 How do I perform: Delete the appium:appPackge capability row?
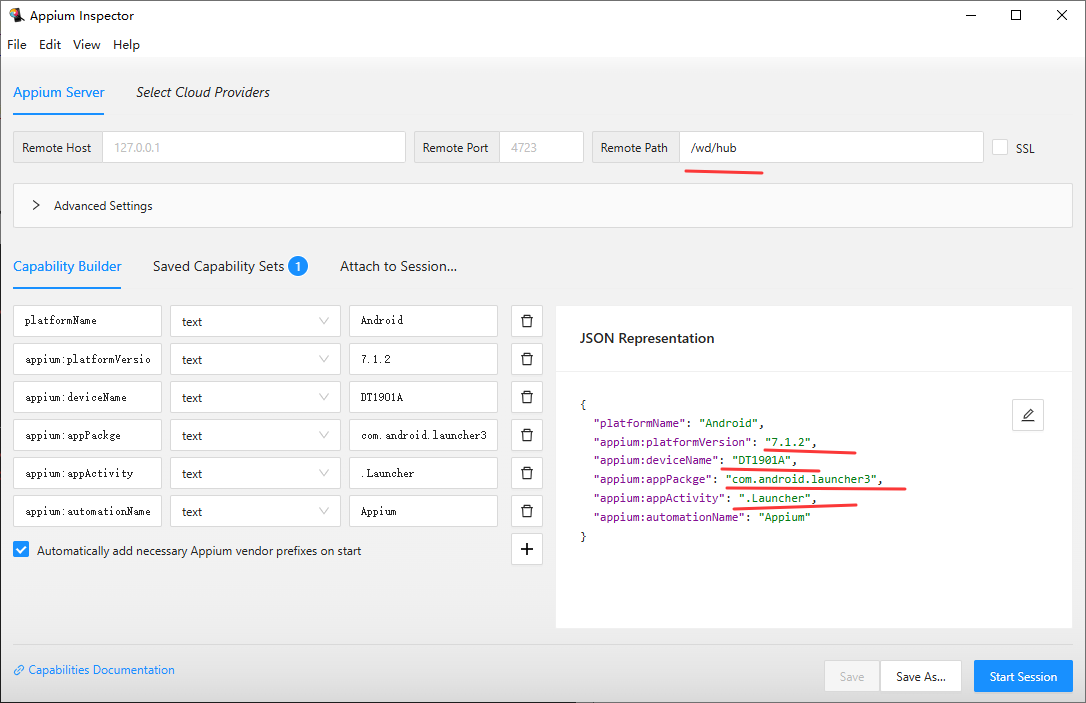click(526, 435)
